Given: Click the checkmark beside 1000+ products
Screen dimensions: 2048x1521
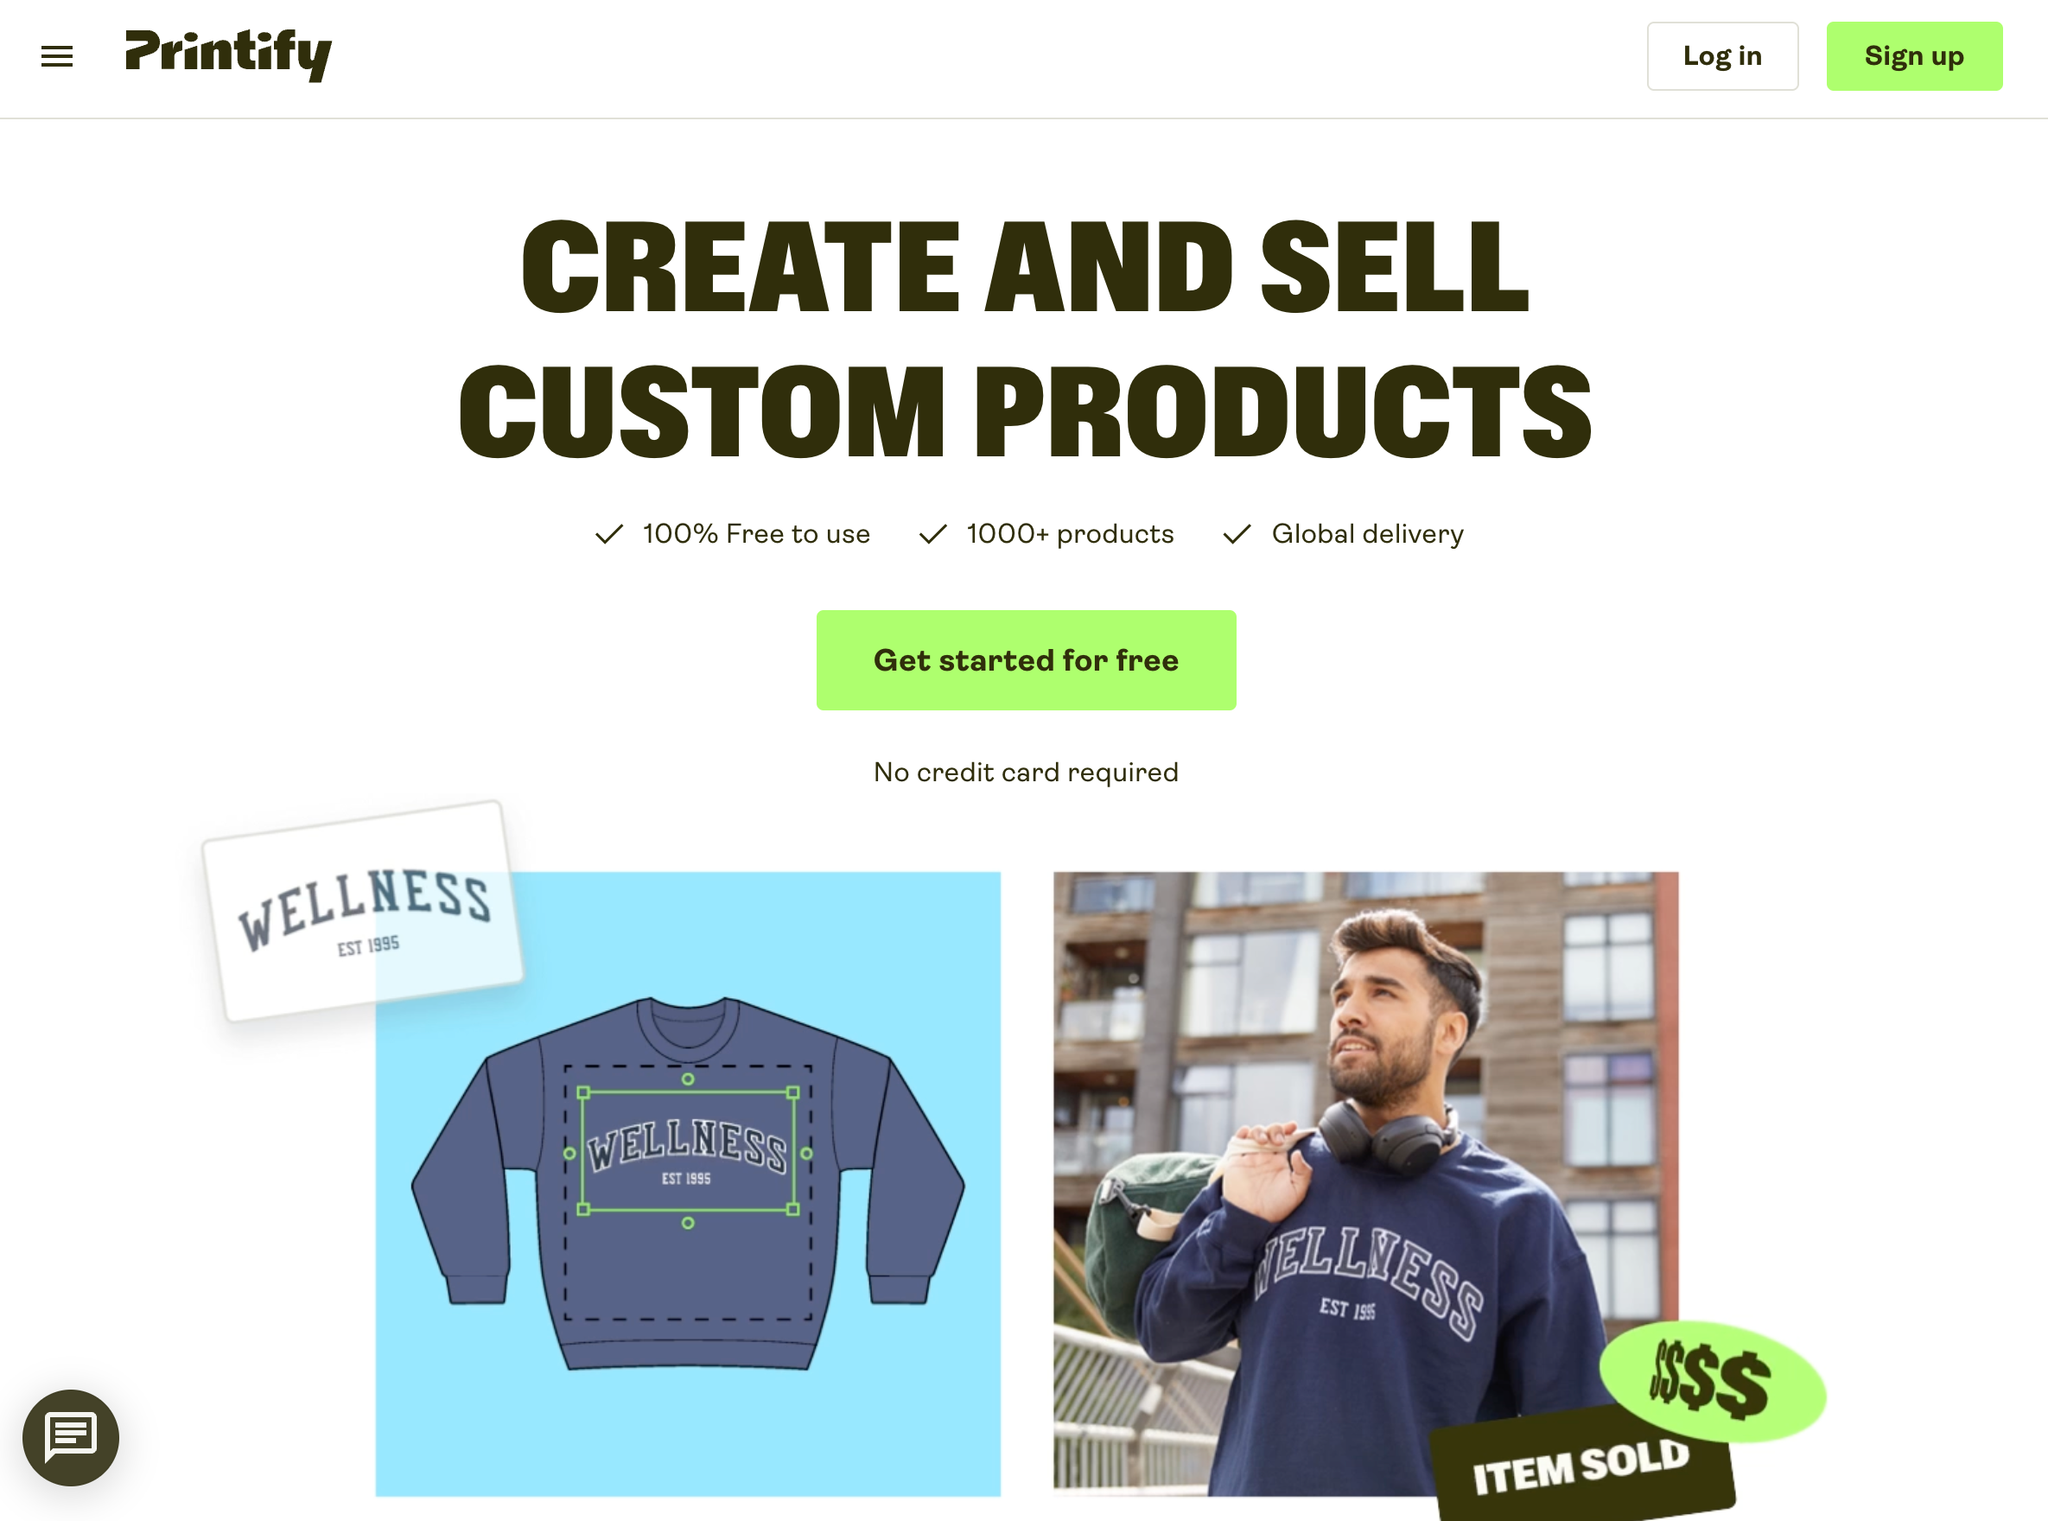Looking at the screenshot, I should (x=933, y=534).
